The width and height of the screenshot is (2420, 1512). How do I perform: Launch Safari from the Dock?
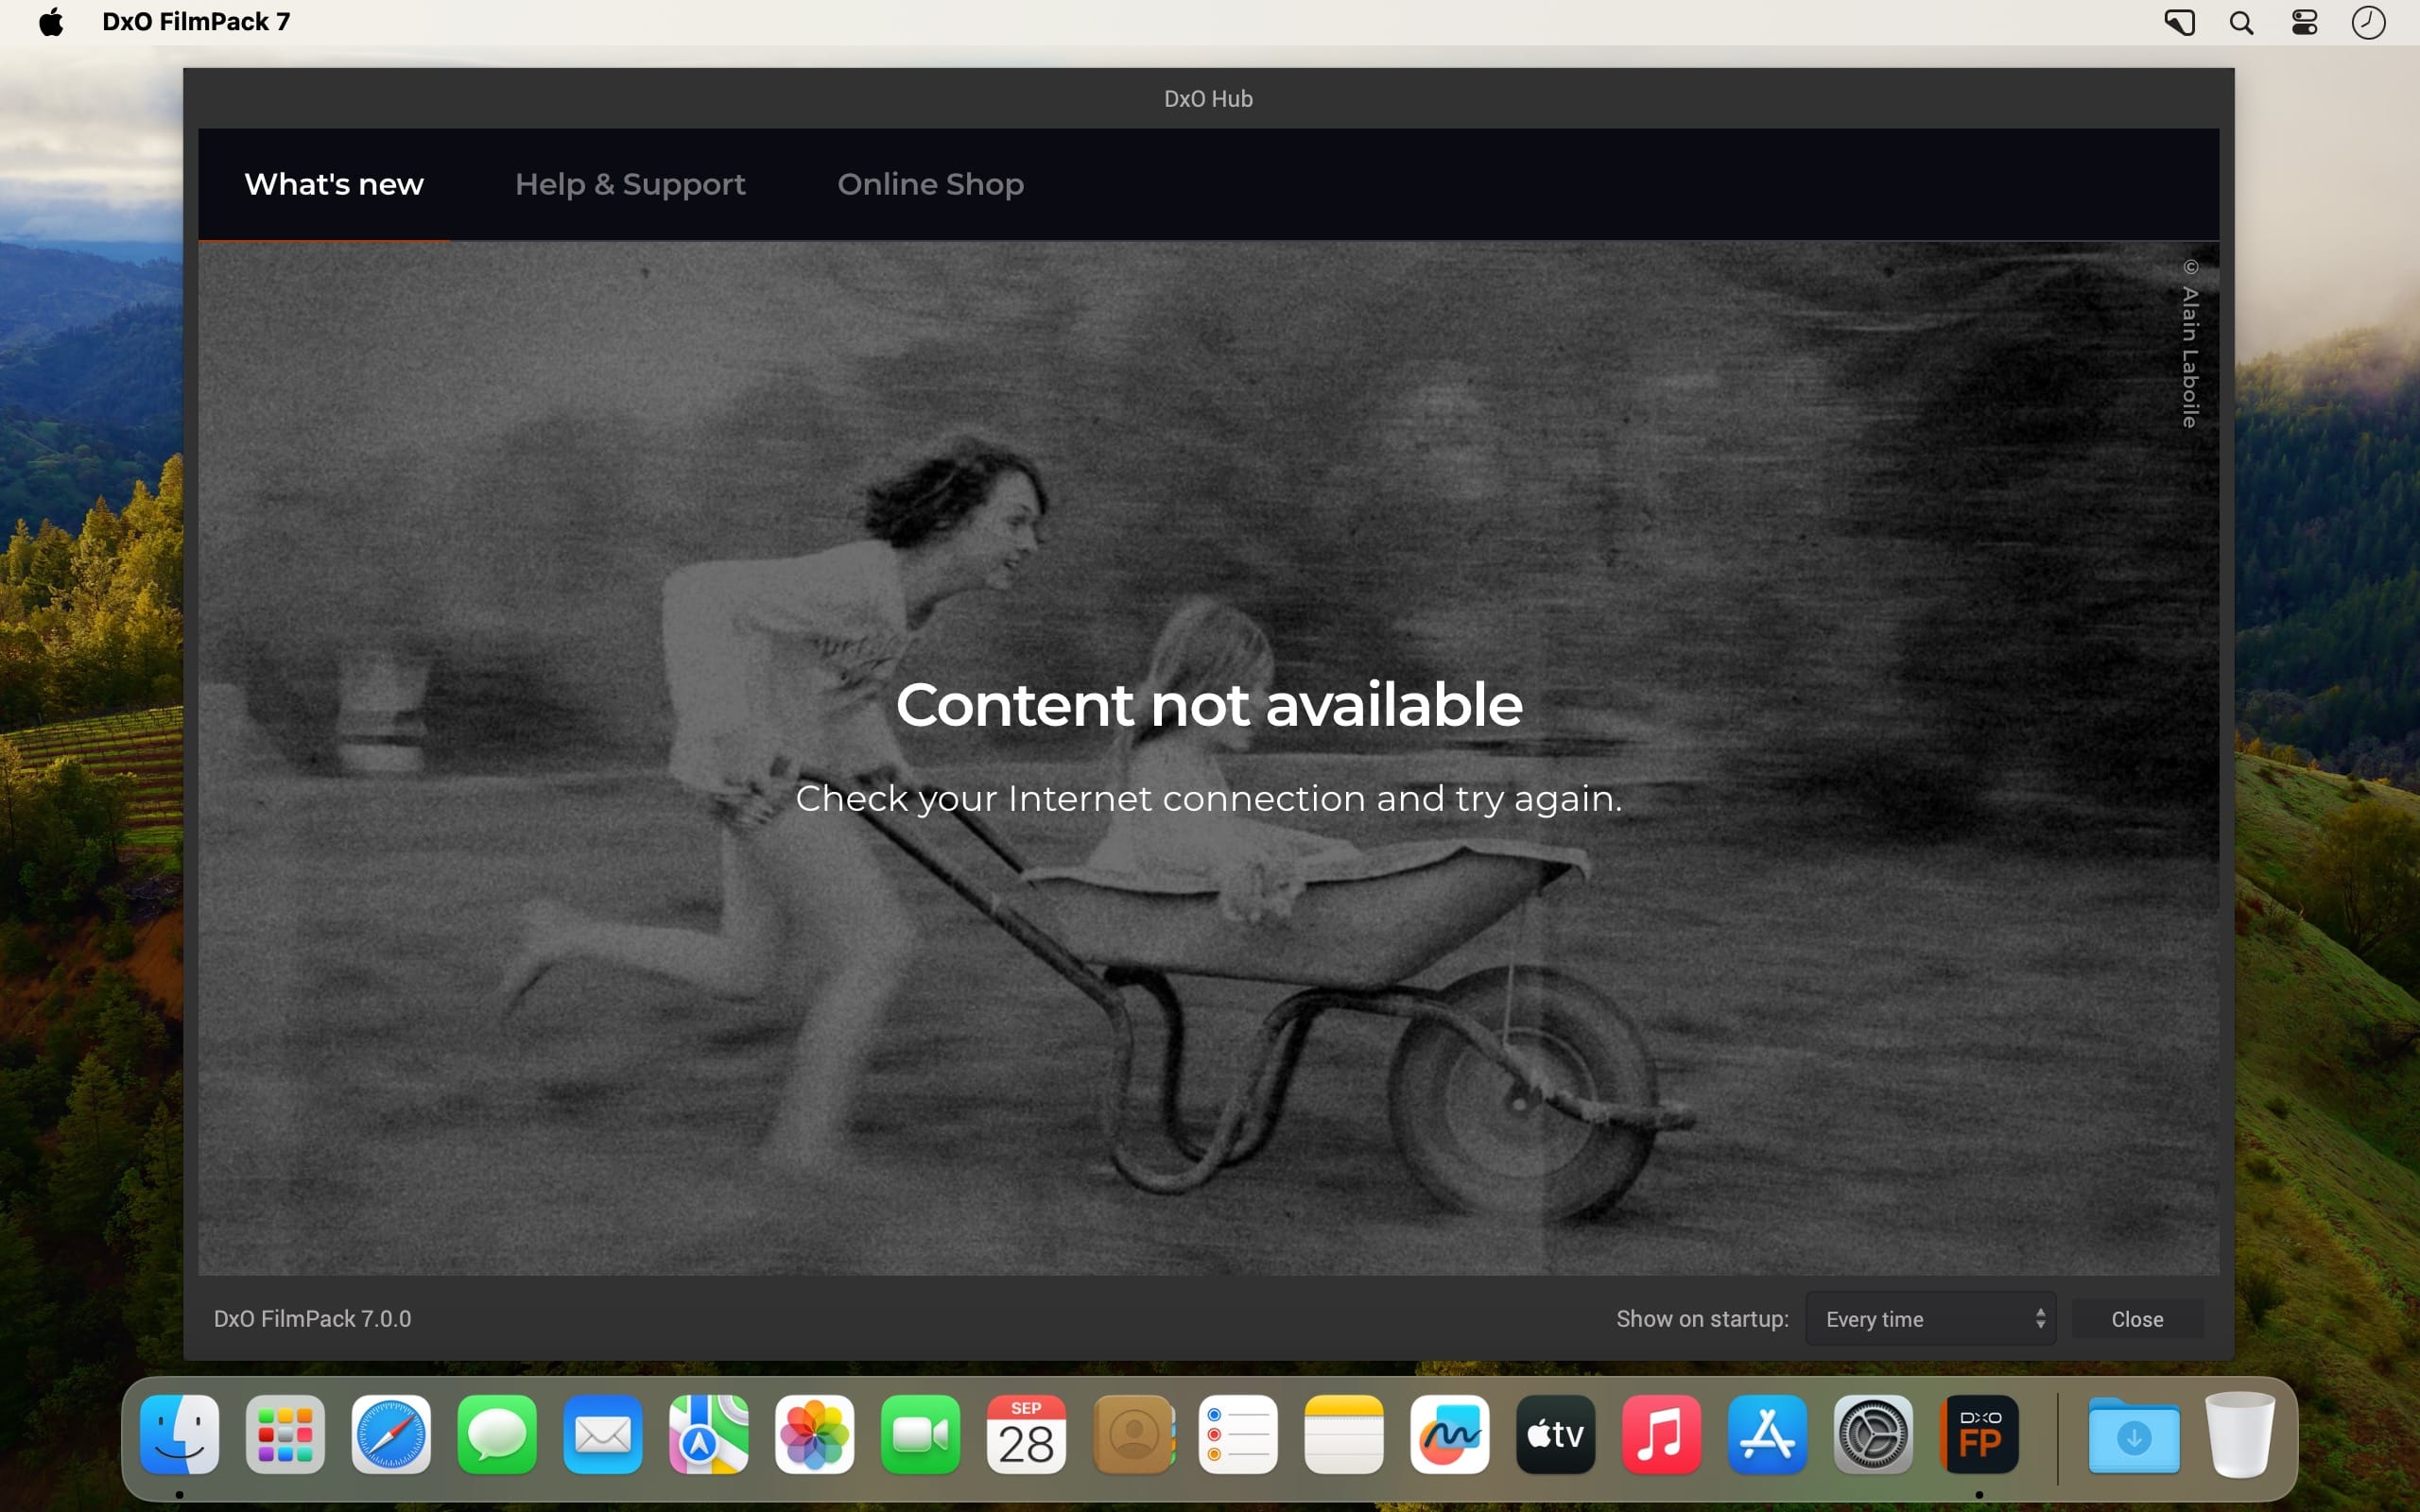click(x=391, y=1435)
